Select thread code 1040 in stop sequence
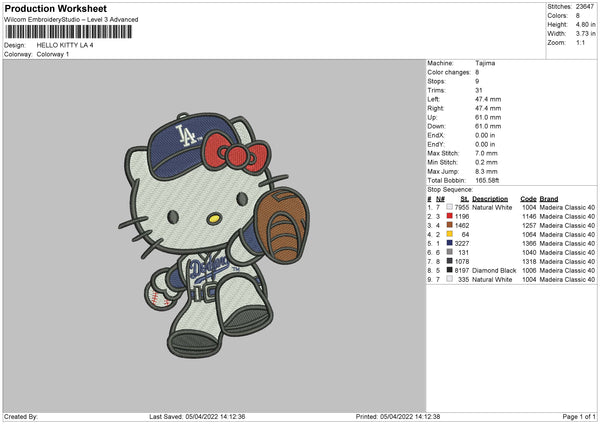Viewport: 600px width, 424px height. pos(529,253)
